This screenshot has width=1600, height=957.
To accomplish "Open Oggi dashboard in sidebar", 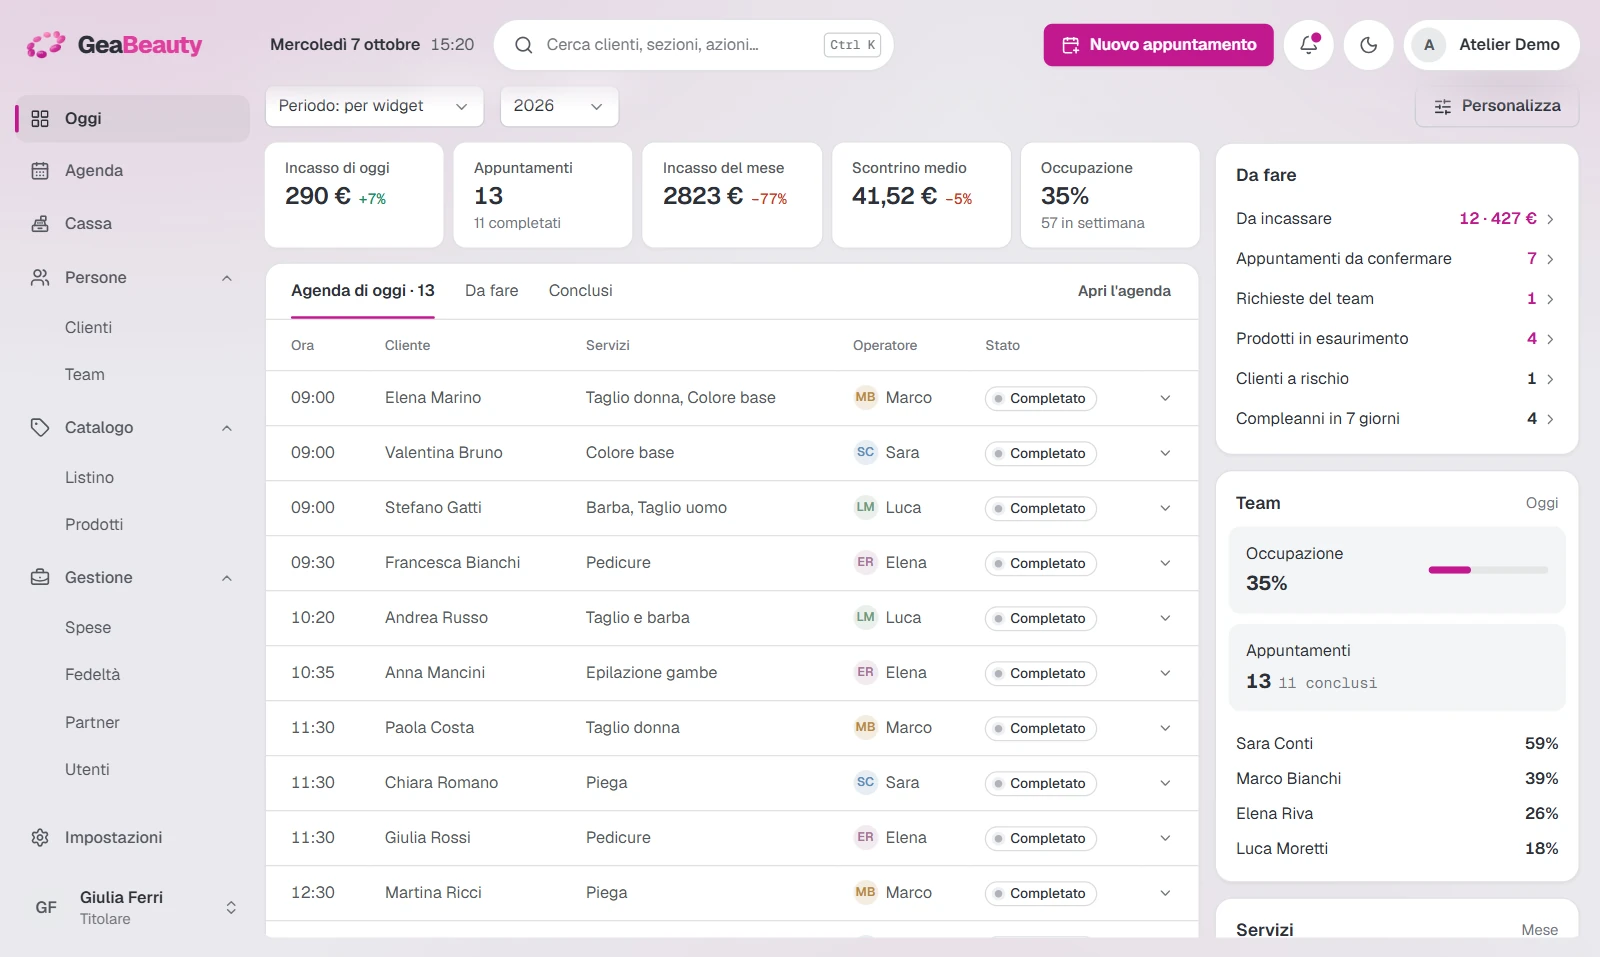I will (x=132, y=118).
